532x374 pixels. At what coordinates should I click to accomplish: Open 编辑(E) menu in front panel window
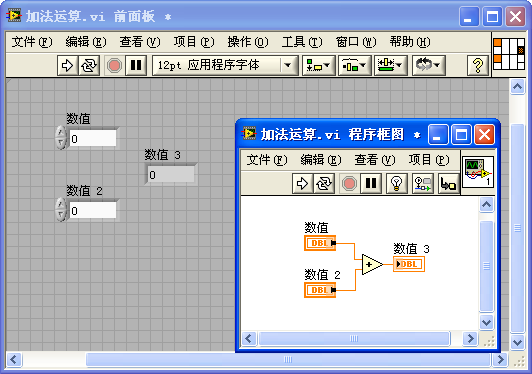86,42
